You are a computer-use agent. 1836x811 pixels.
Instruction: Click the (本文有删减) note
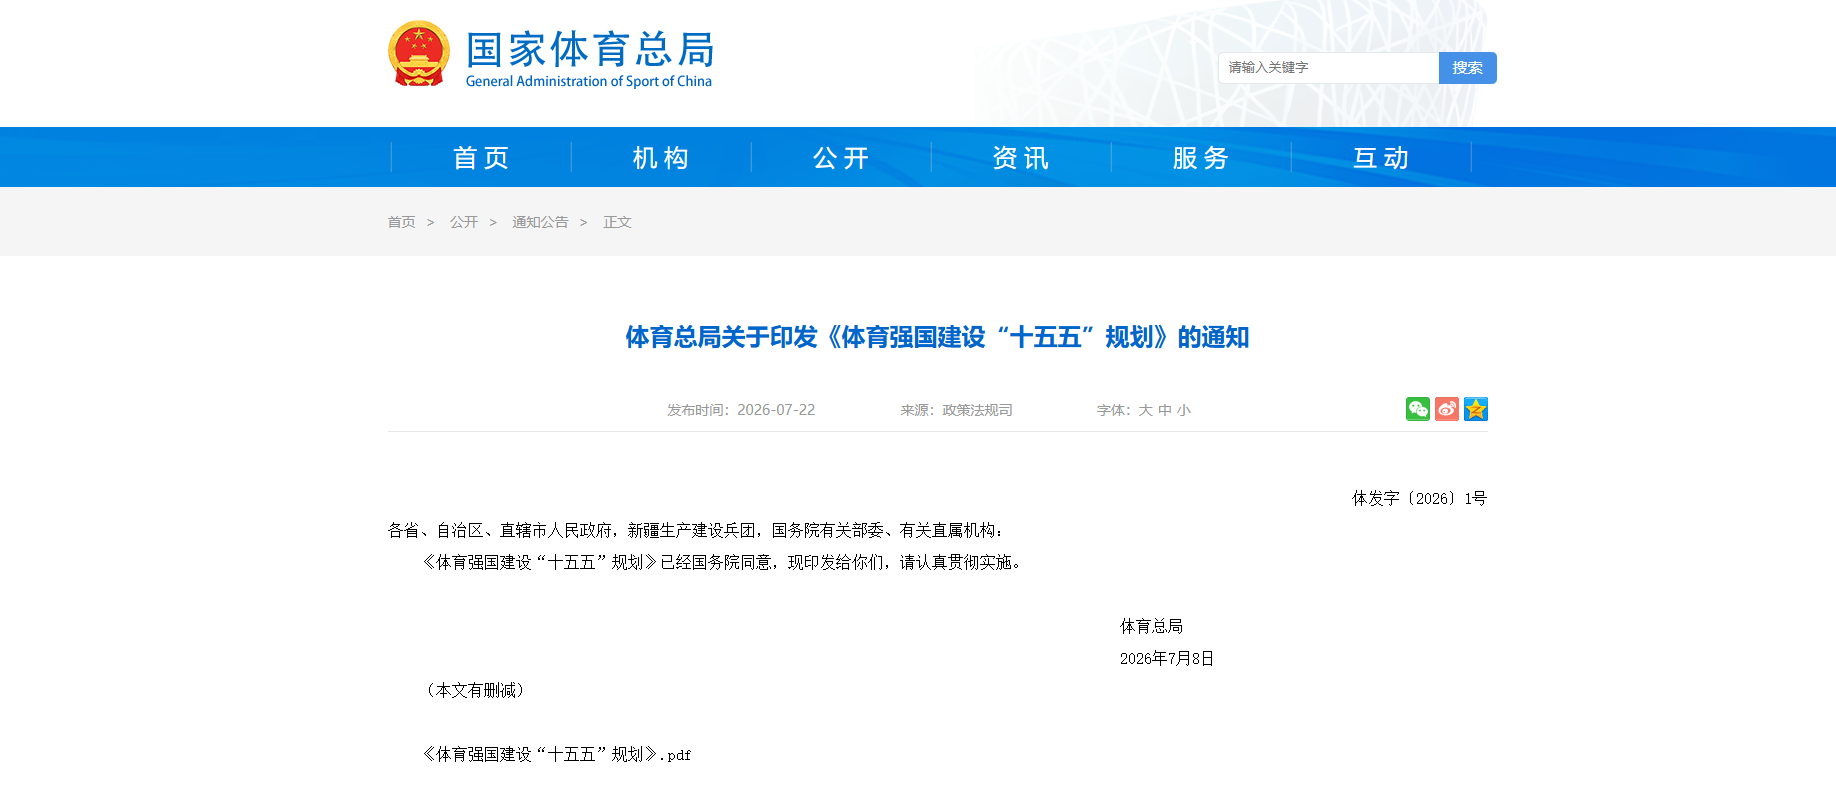(x=474, y=690)
